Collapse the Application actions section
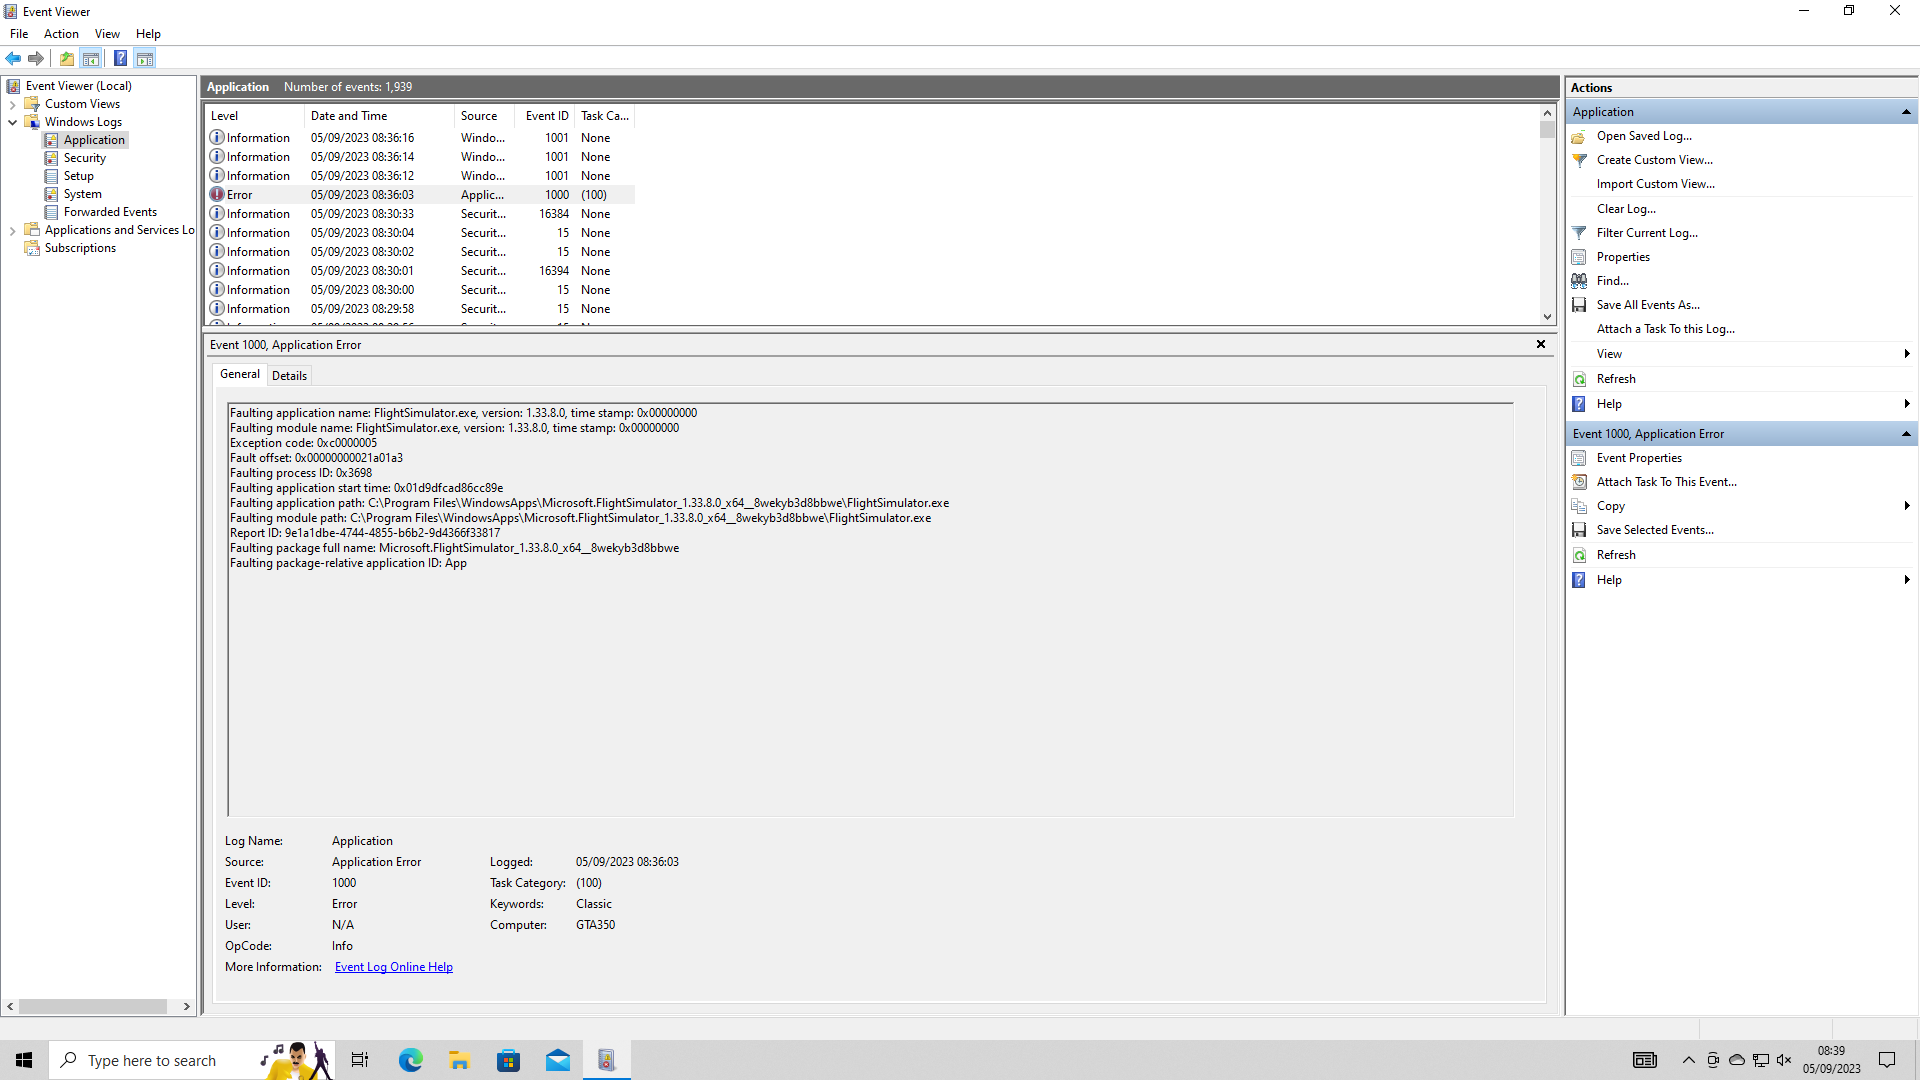Viewport: 1920px width, 1080px height. coord(1906,112)
